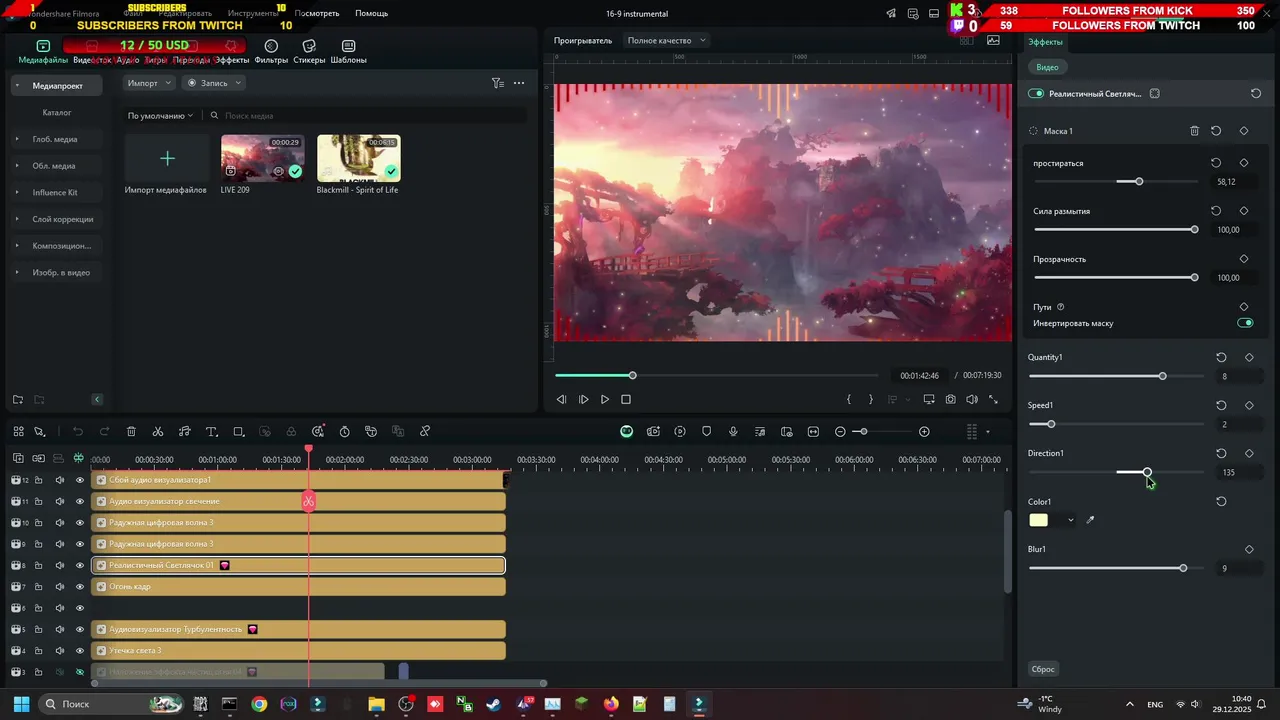Click the Quantity1 slider handle
This screenshot has height=720, width=1280.
(1162, 376)
